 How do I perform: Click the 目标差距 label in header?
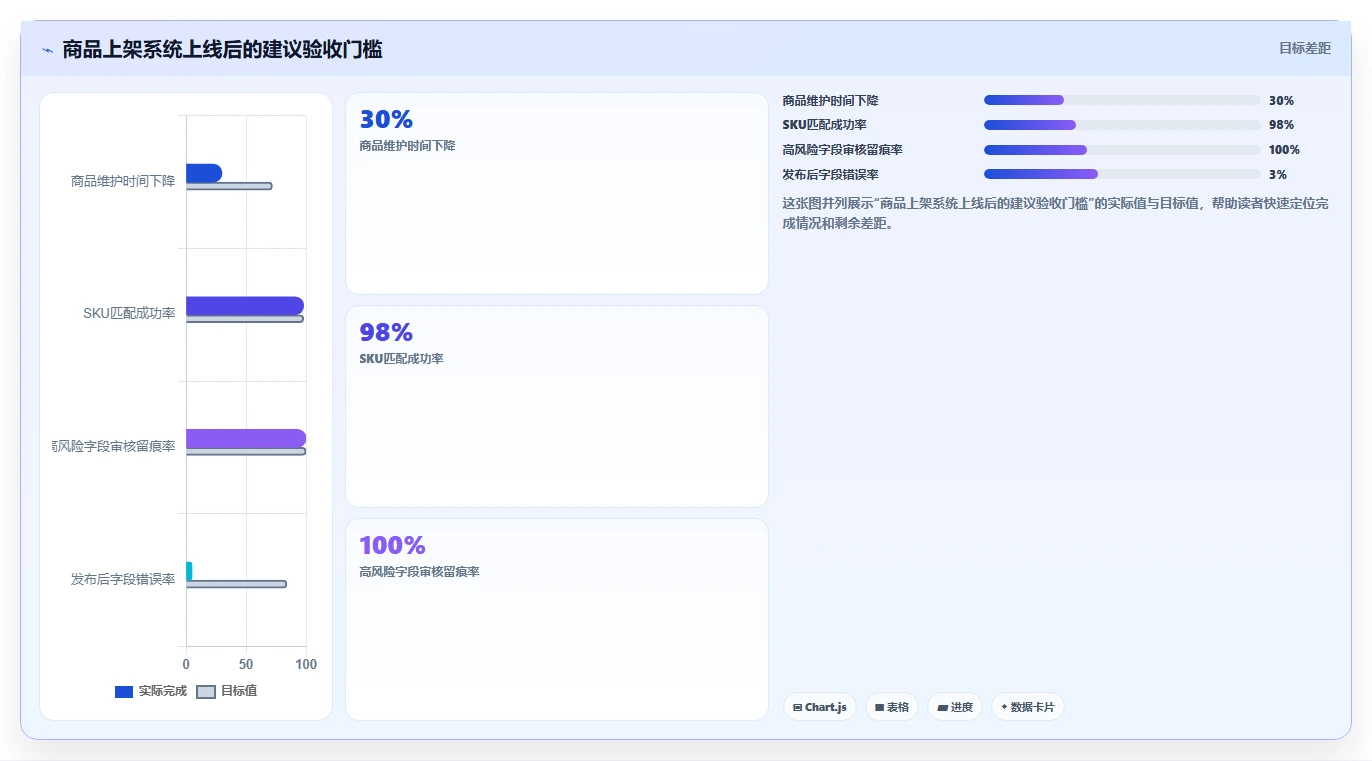pyautogui.click(x=1305, y=48)
